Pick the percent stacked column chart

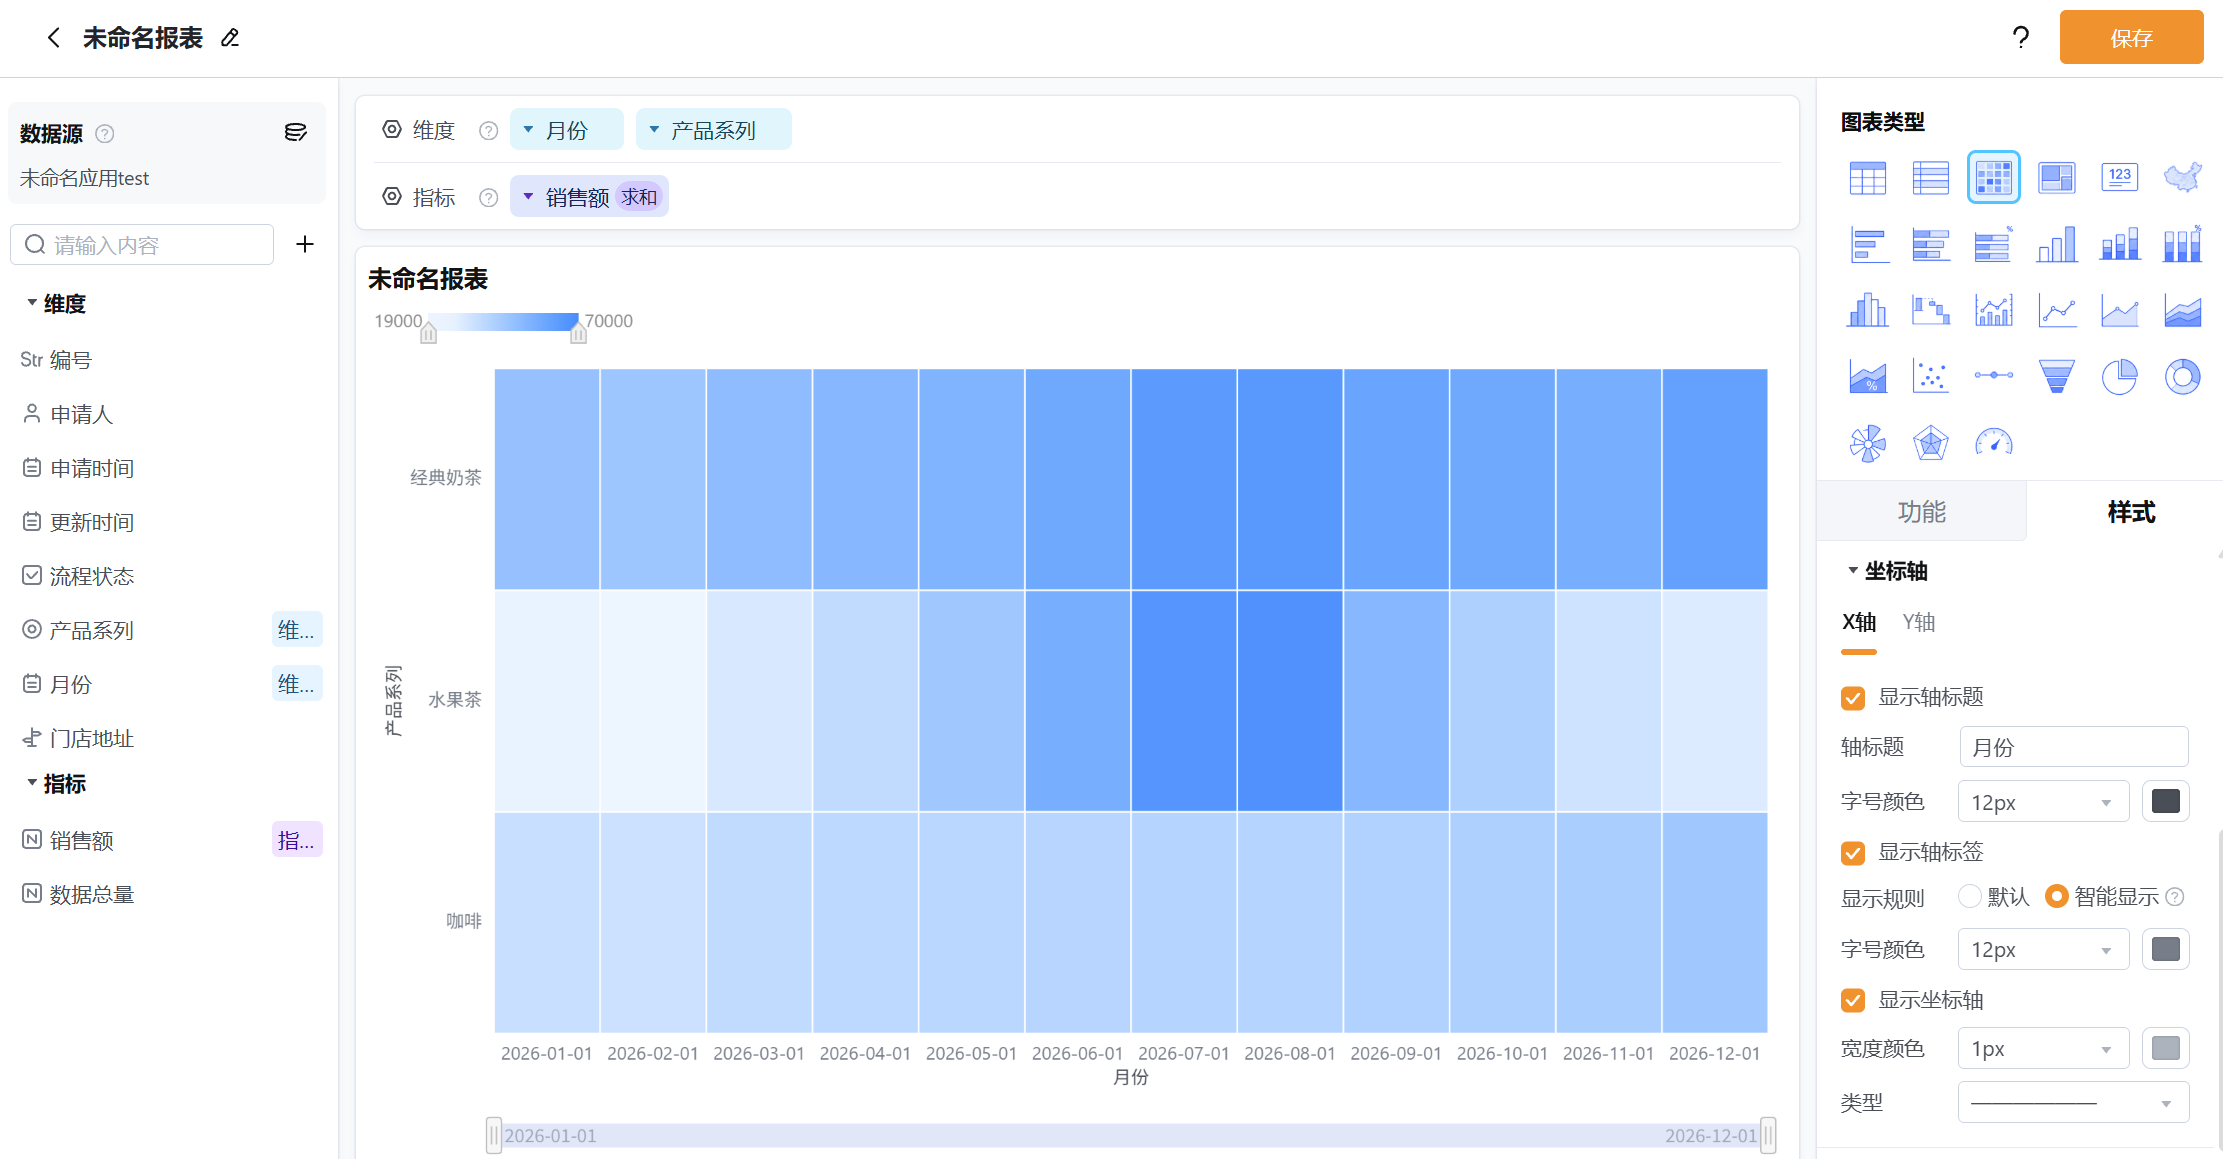tap(2182, 245)
